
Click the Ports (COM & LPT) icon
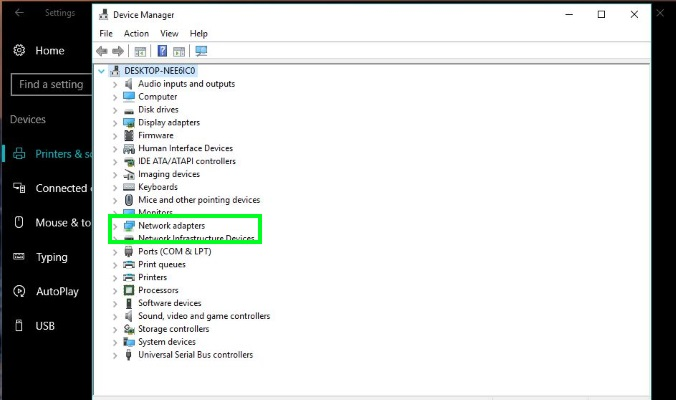[x=128, y=251]
